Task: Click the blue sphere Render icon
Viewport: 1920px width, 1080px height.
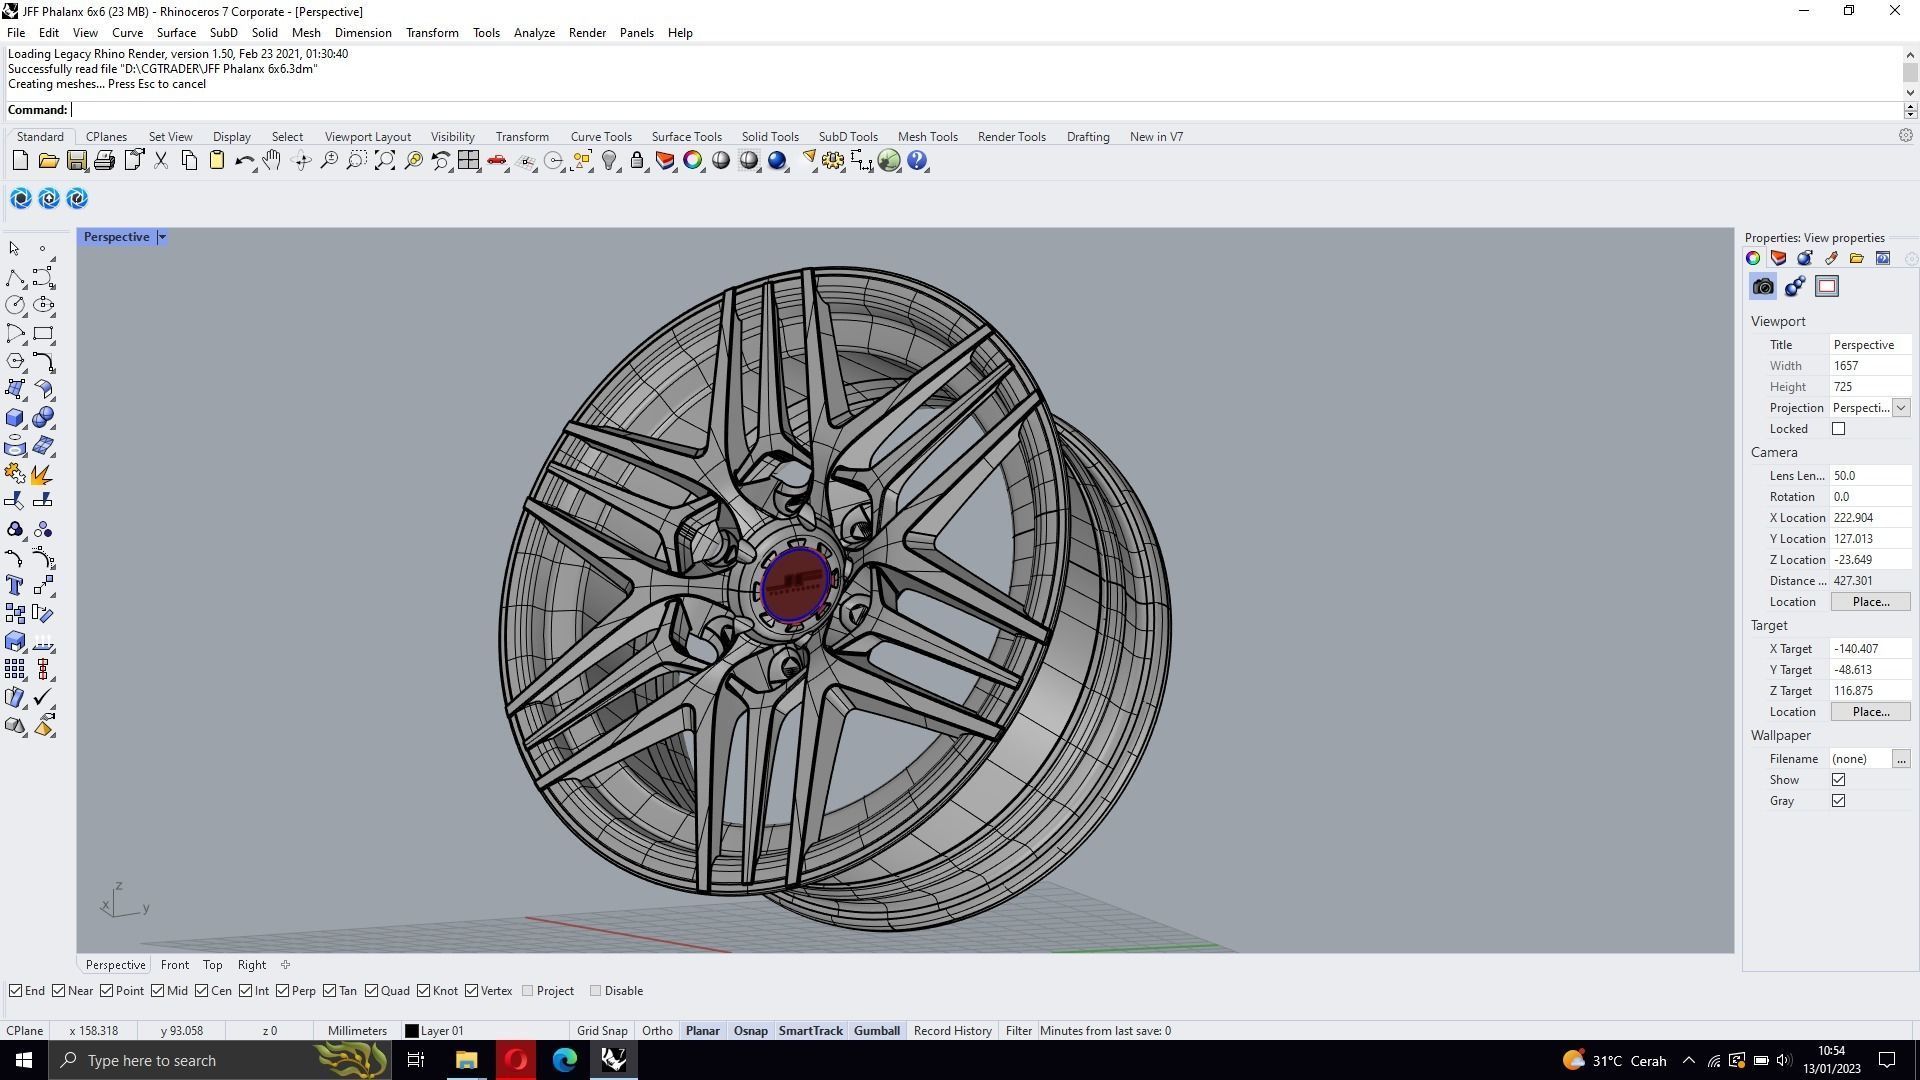Action: [x=777, y=160]
